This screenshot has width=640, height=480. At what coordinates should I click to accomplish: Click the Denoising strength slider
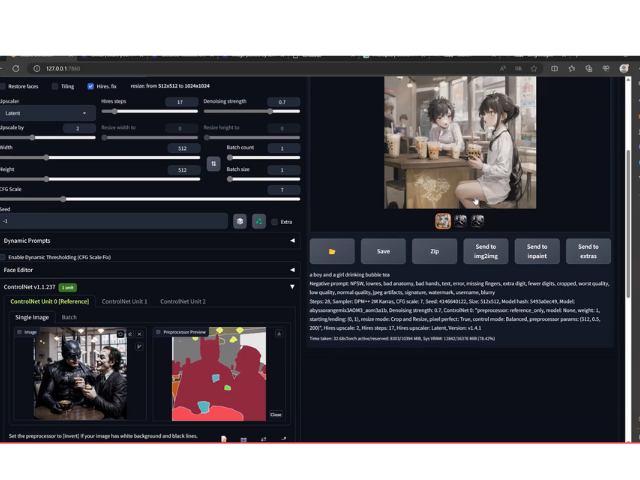tap(252, 111)
